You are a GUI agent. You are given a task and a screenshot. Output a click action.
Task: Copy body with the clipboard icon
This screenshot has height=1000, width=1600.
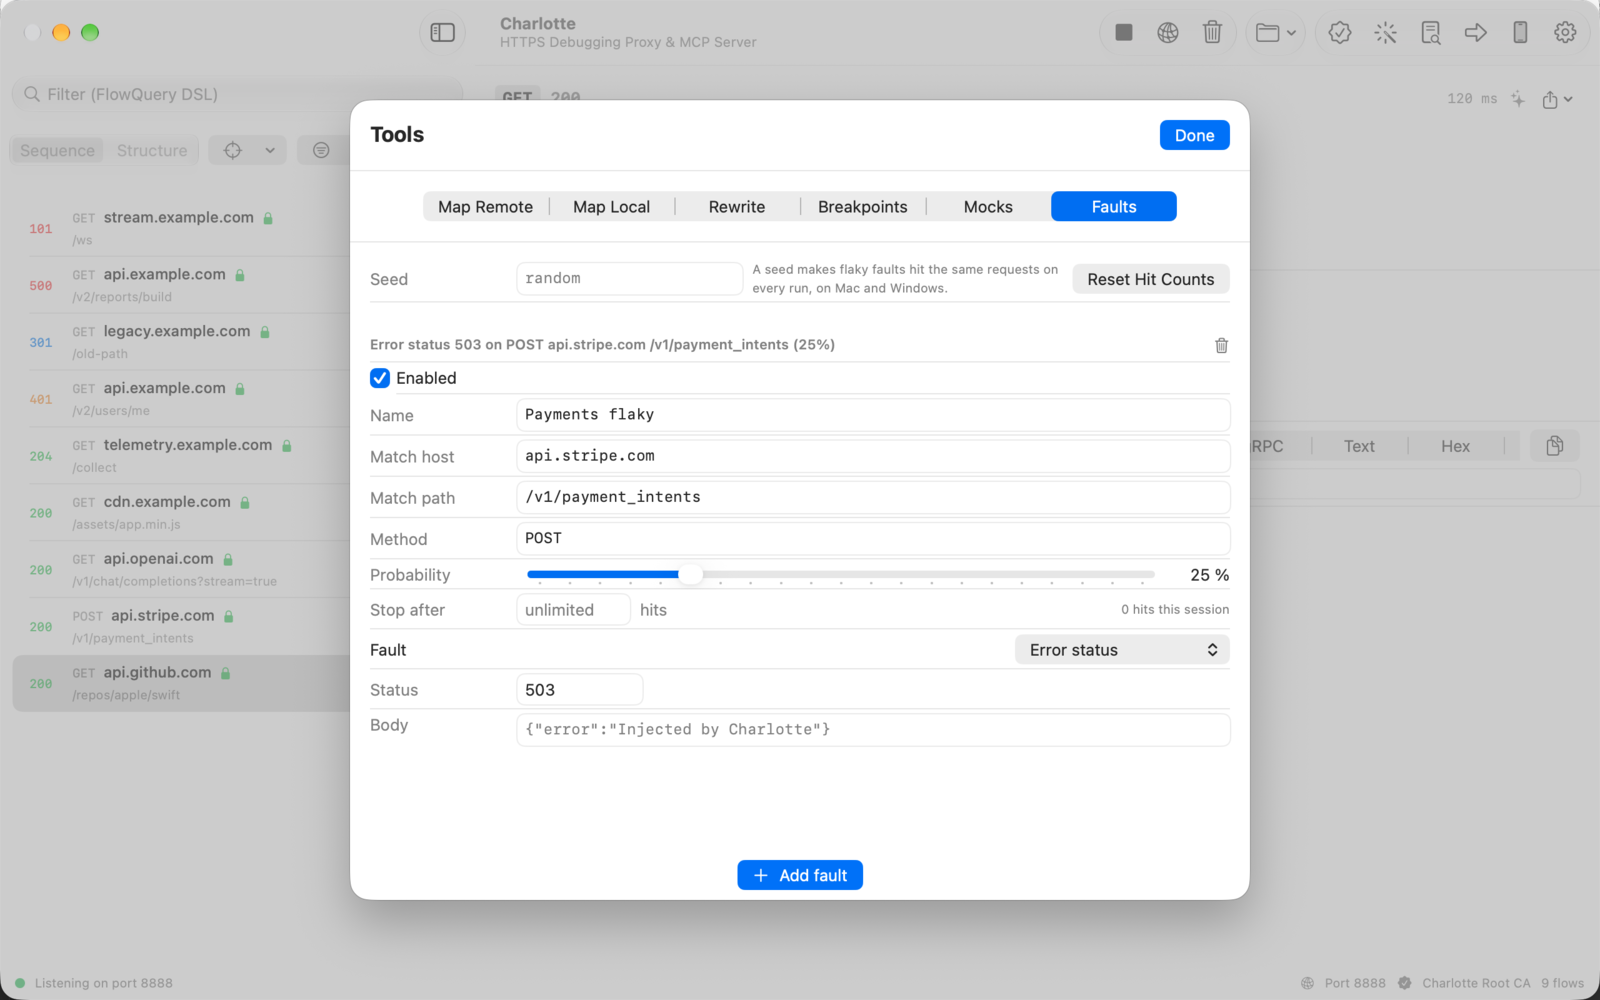1555,446
